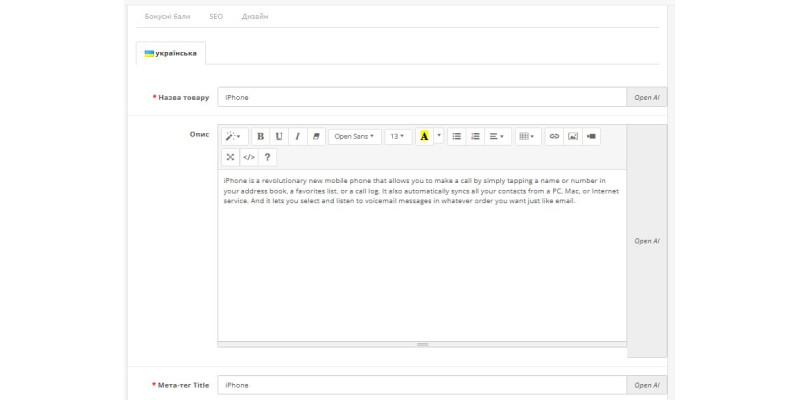Image resolution: width=800 pixels, height=400 pixels.
Task: Toggle bold formatting in description editor
Action: tap(260, 136)
